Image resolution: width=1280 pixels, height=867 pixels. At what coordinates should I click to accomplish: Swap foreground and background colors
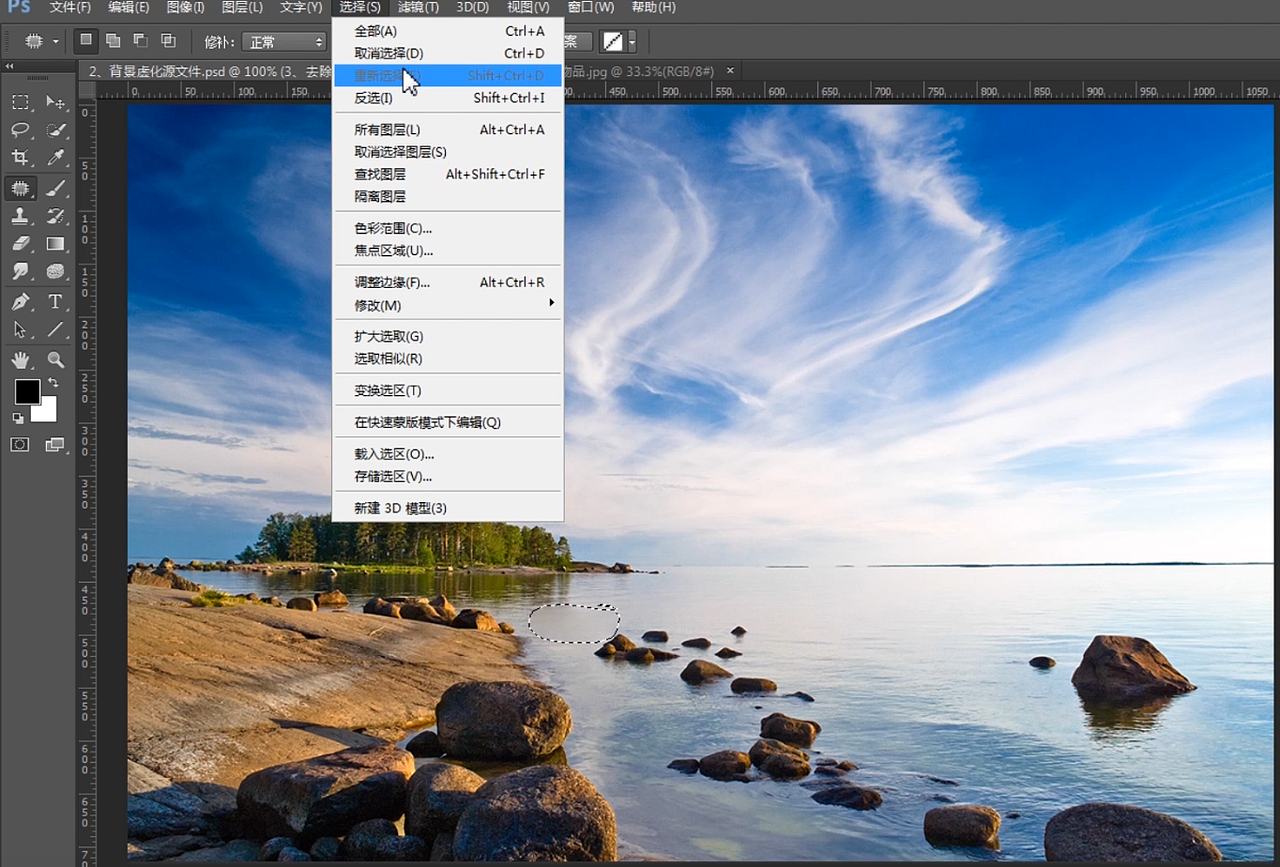point(53,383)
